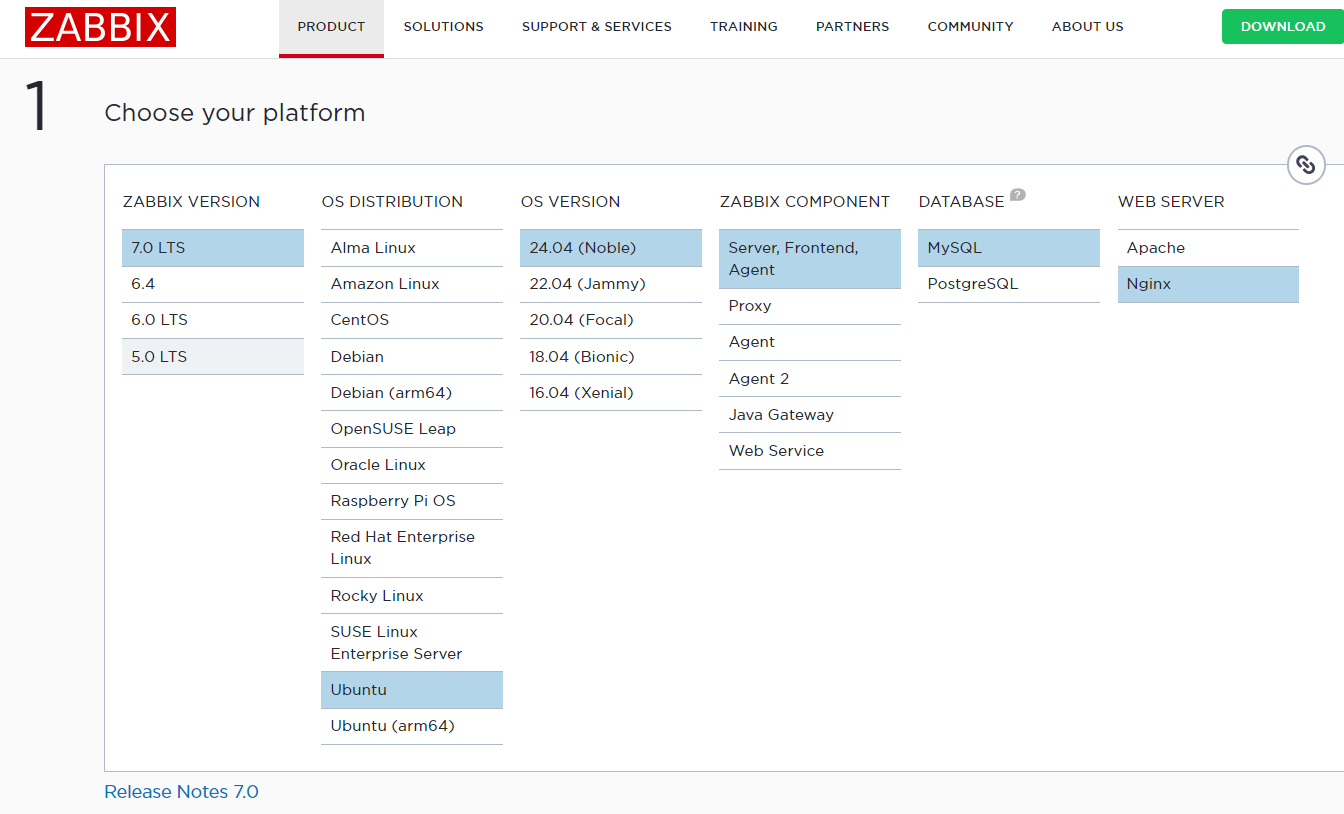The width and height of the screenshot is (1344, 814).
Task: Choose Oracle Linux distribution
Action: coord(412,465)
